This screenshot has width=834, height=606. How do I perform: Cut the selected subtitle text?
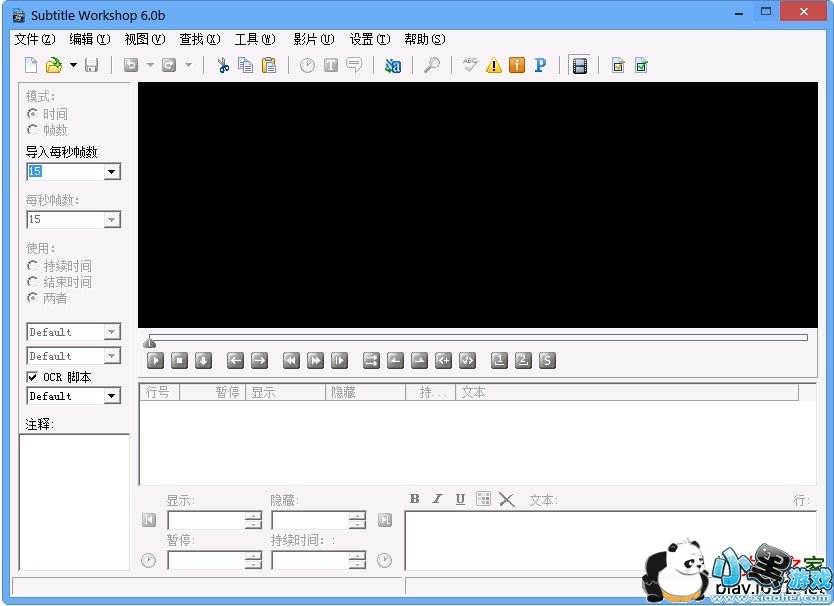221,64
